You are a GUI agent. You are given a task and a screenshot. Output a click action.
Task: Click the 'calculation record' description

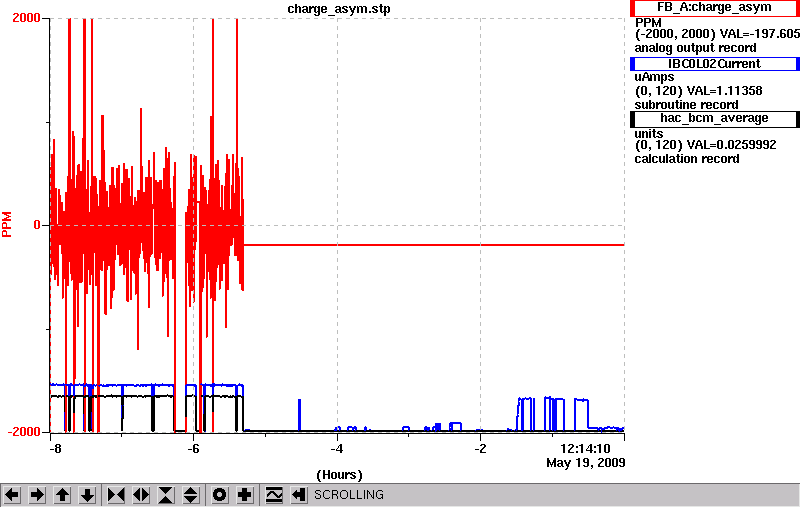click(x=687, y=159)
